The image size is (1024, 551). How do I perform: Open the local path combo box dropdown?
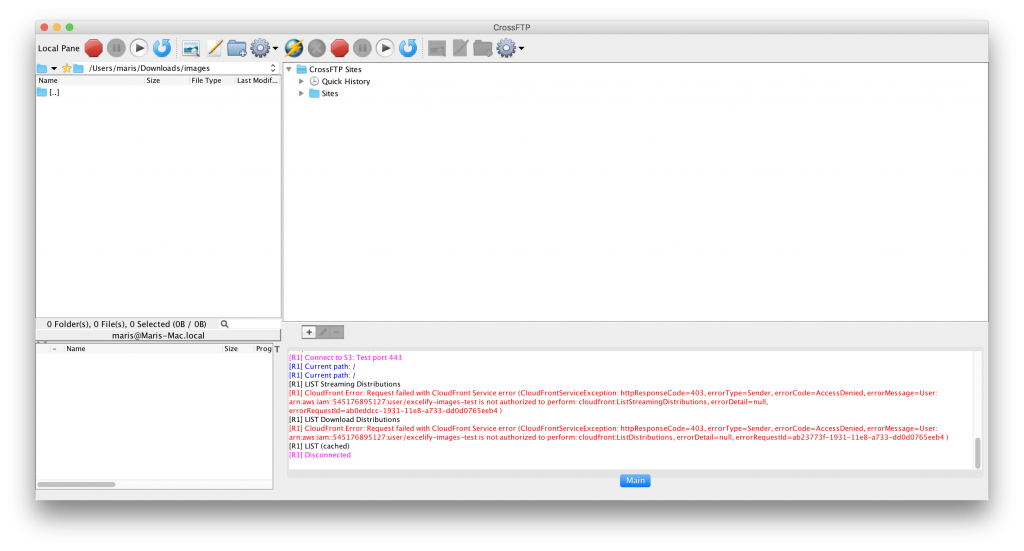[273, 68]
